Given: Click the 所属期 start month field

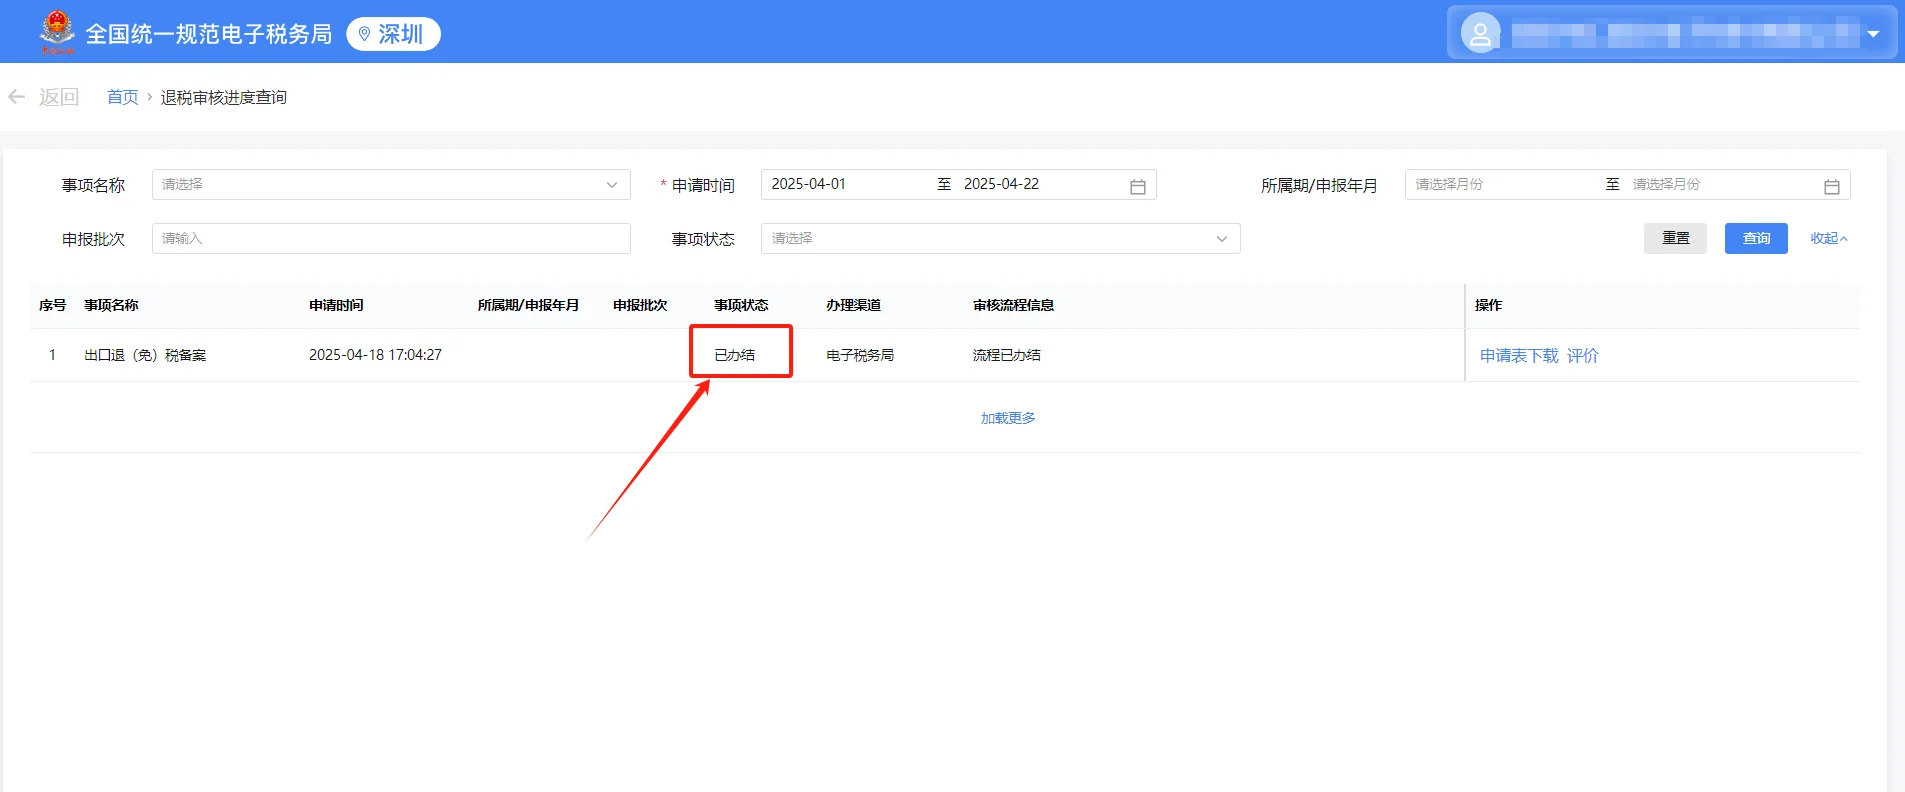Looking at the screenshot, I should click(1449, 184).
